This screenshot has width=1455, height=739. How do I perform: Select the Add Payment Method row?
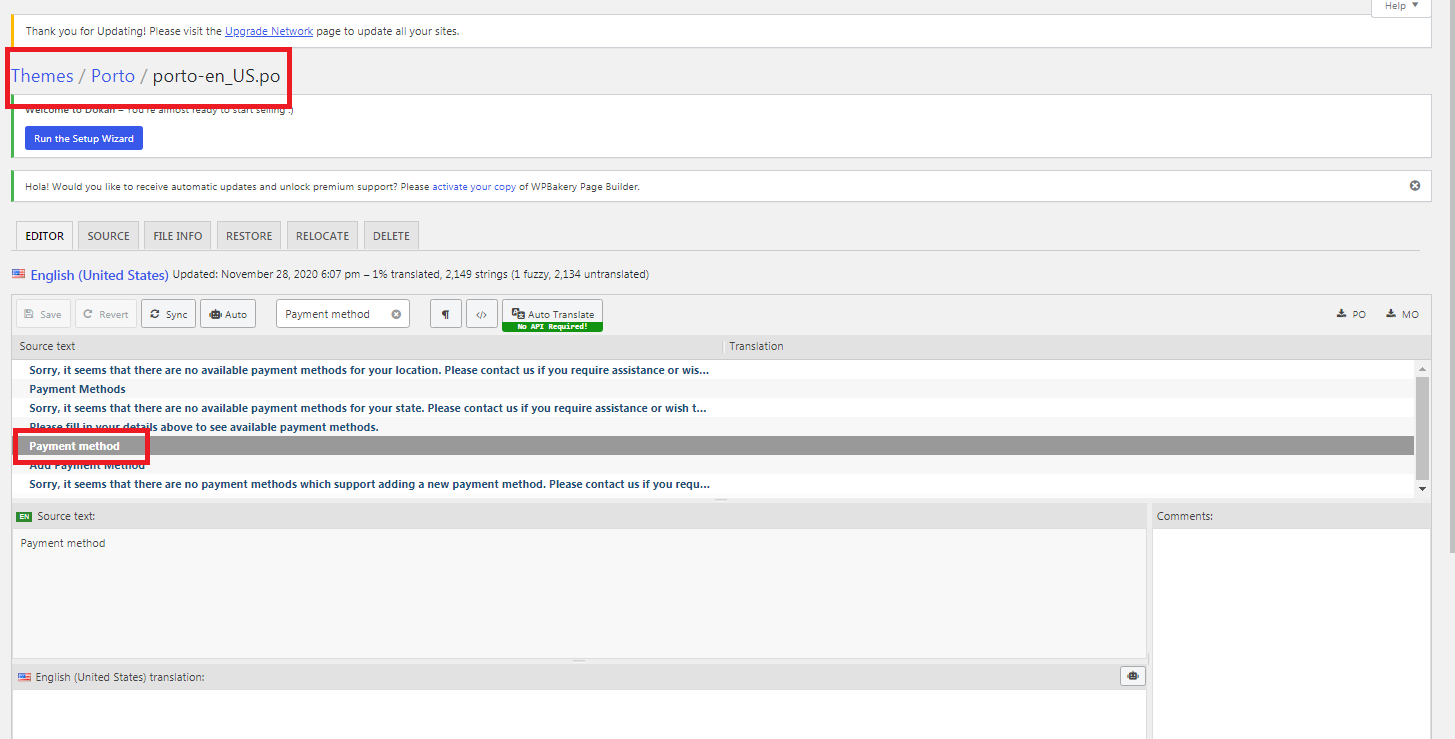click(714, 465)
